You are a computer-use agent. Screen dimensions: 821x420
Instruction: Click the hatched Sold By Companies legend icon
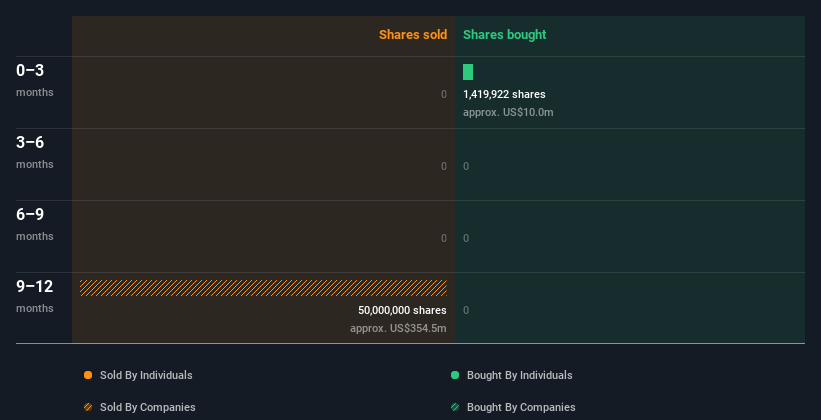(x=88, y=407)
